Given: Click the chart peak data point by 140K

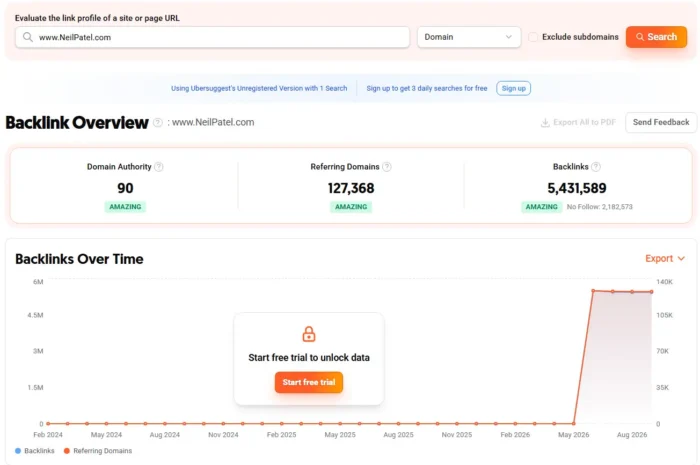Looking at the screenshot, I should coord(593,291).
